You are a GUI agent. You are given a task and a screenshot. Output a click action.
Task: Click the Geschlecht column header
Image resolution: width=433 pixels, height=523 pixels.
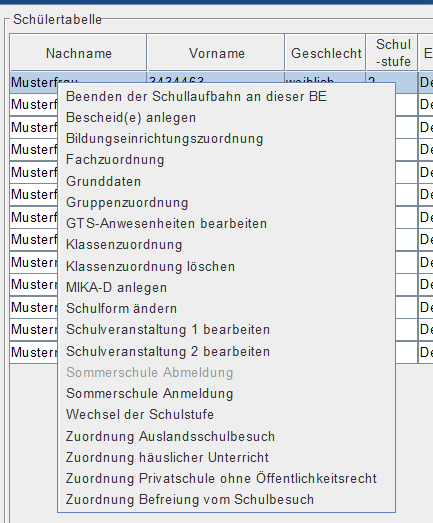tap(326, 53)
